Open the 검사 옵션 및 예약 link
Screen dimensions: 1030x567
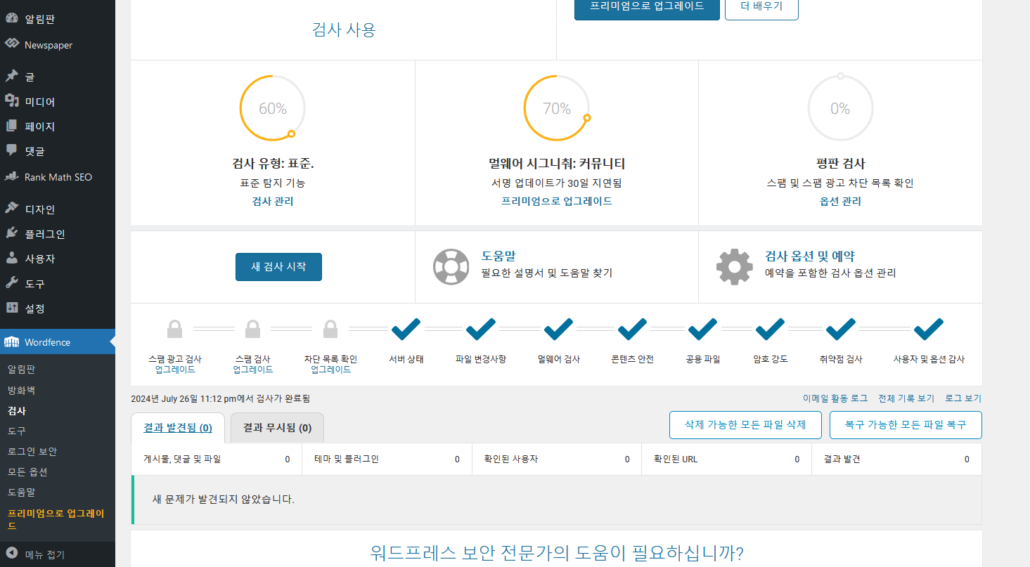(810, 256)
